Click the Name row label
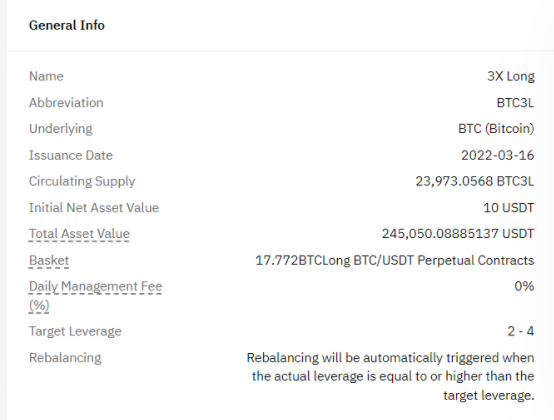Screen dimensions: 554x420 46,76
